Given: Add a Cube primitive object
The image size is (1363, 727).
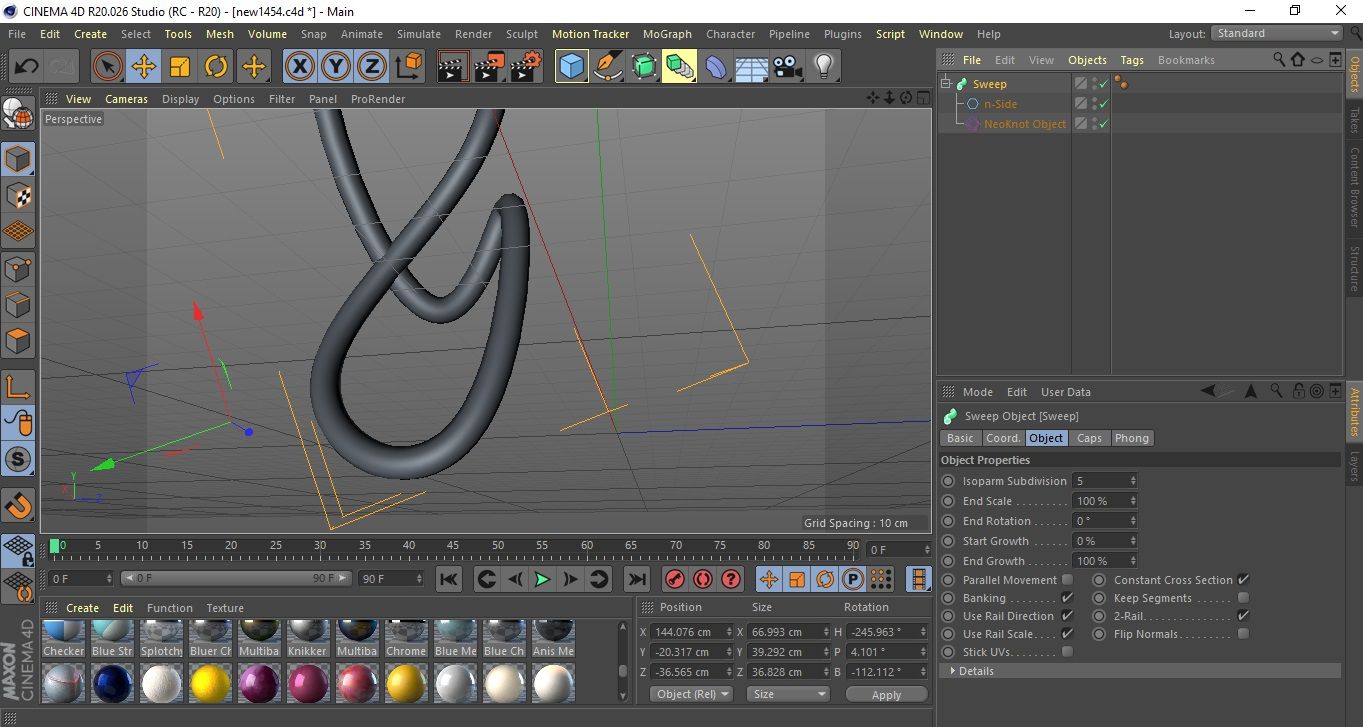Looking at the screenshot, I should point(571,67).
